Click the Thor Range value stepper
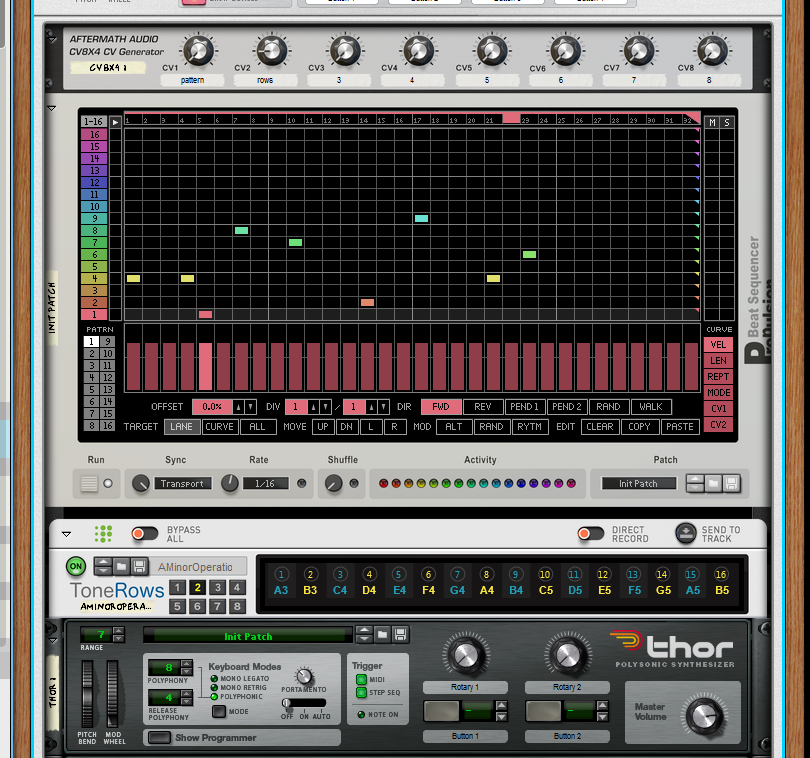Image resolution: width=810 pixels, height=758 pixels. [x=119, y=634]
